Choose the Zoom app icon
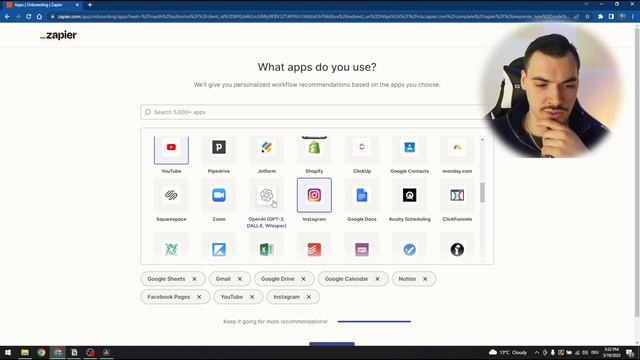640x360 pixels. pyautogui.click(x=219, y=195)
